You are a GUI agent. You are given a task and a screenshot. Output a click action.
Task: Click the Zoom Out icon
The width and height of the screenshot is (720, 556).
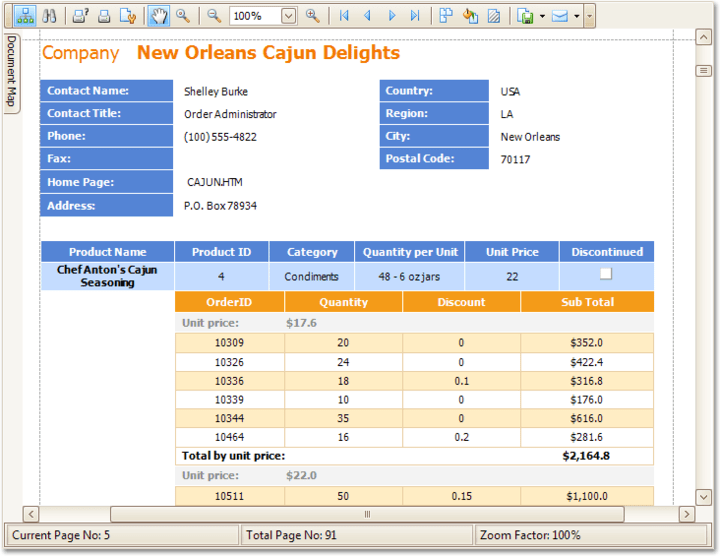[214, 16]
